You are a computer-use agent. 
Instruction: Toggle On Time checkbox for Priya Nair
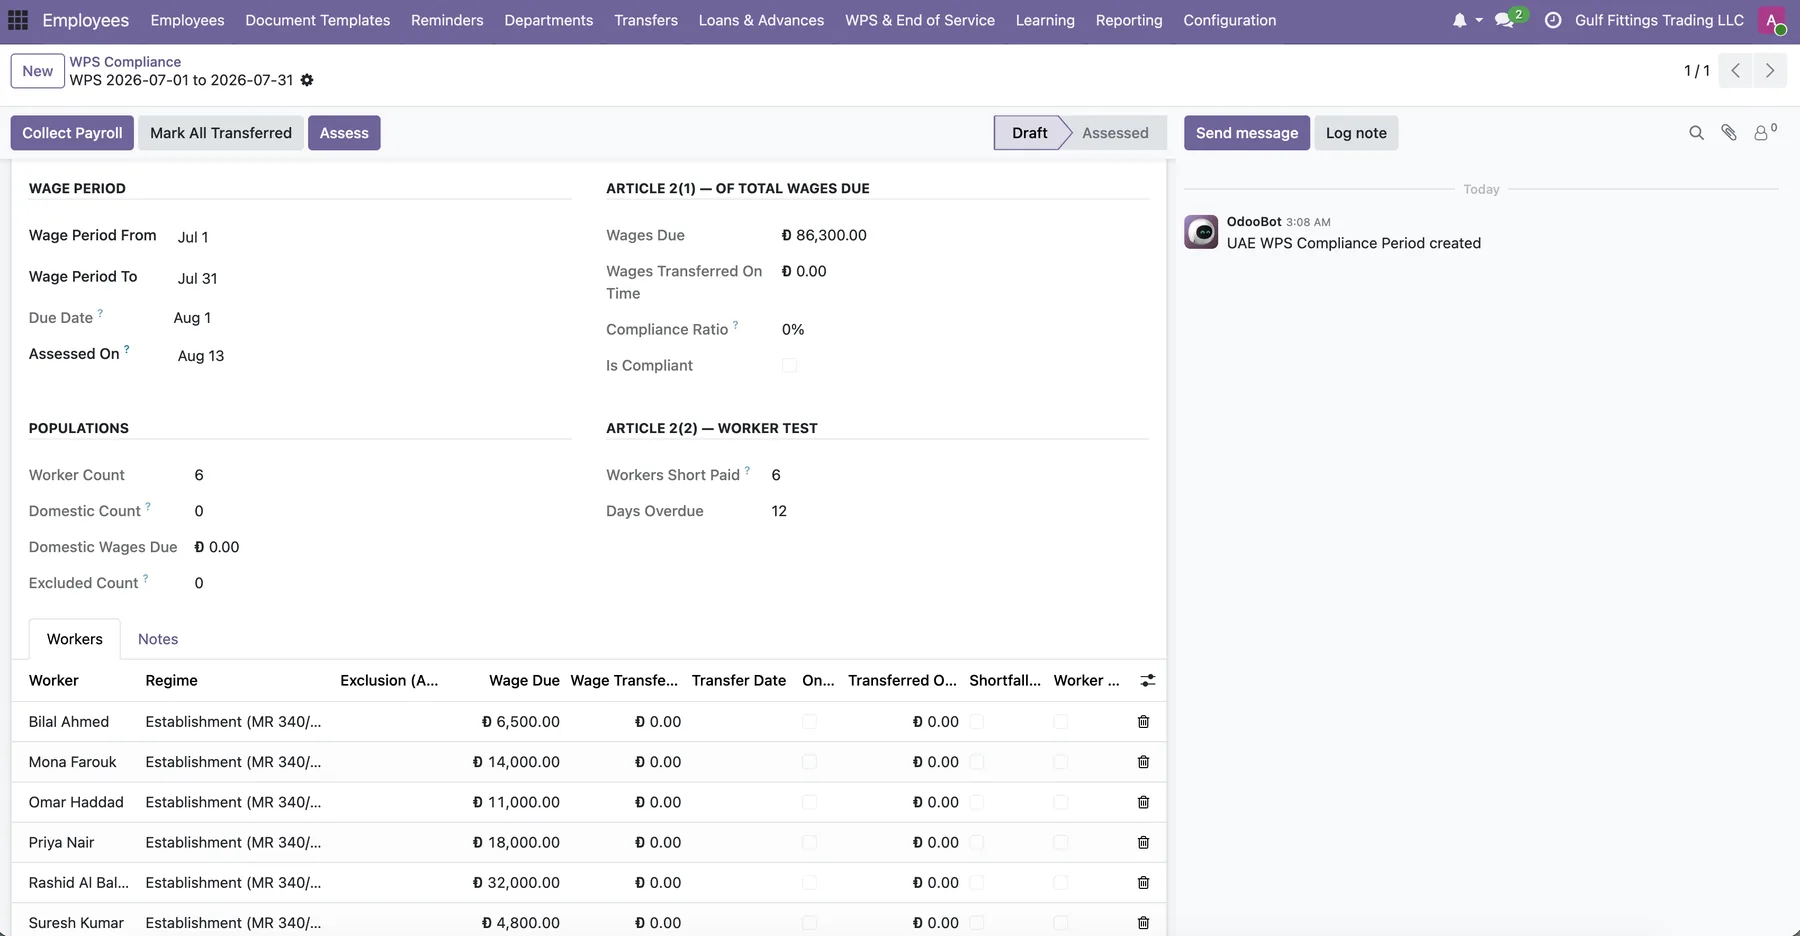click(x=809, y=843)
